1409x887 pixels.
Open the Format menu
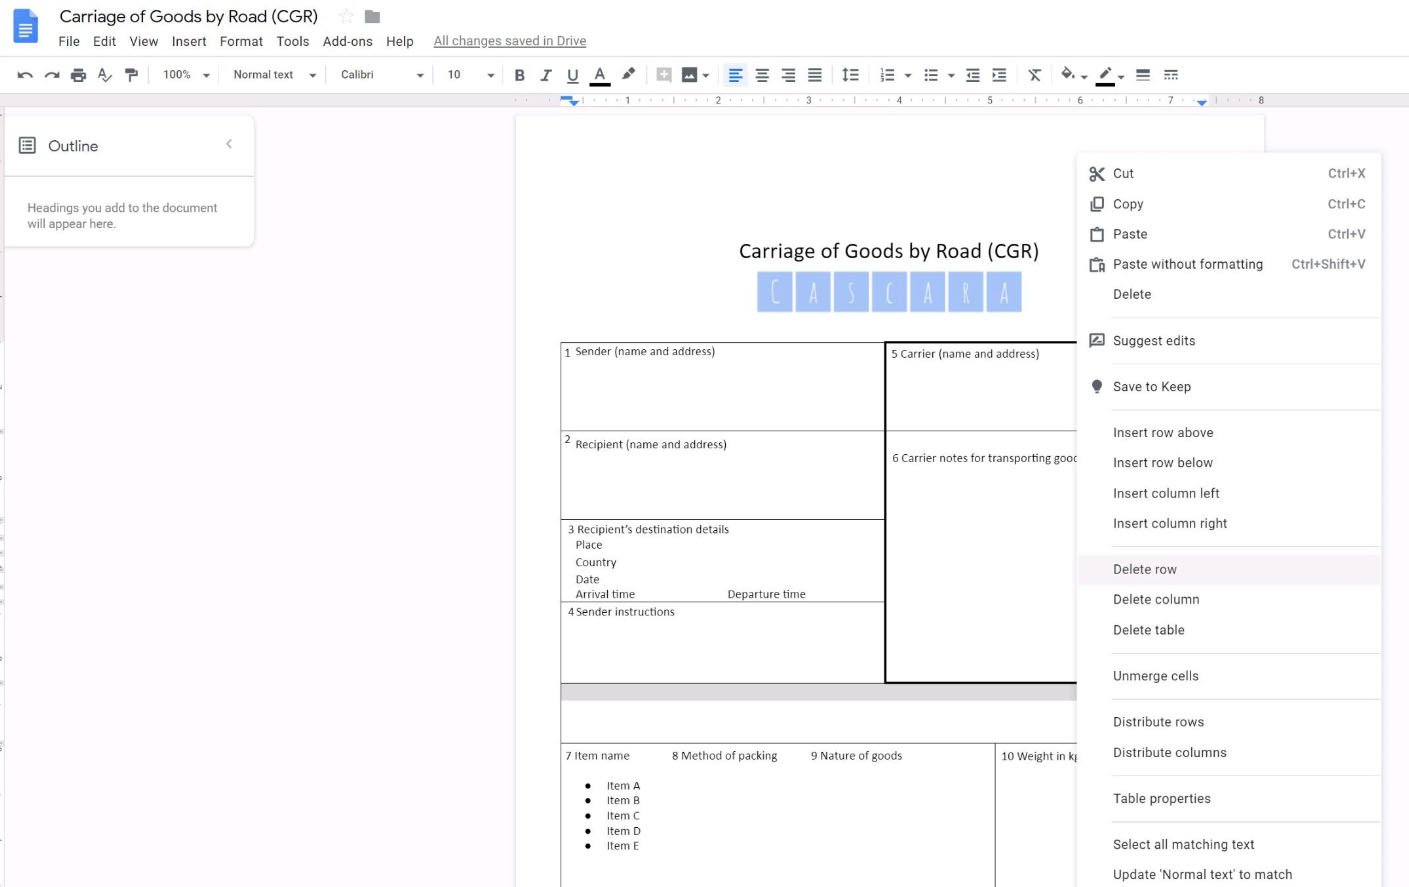click(x=241, y=41)
